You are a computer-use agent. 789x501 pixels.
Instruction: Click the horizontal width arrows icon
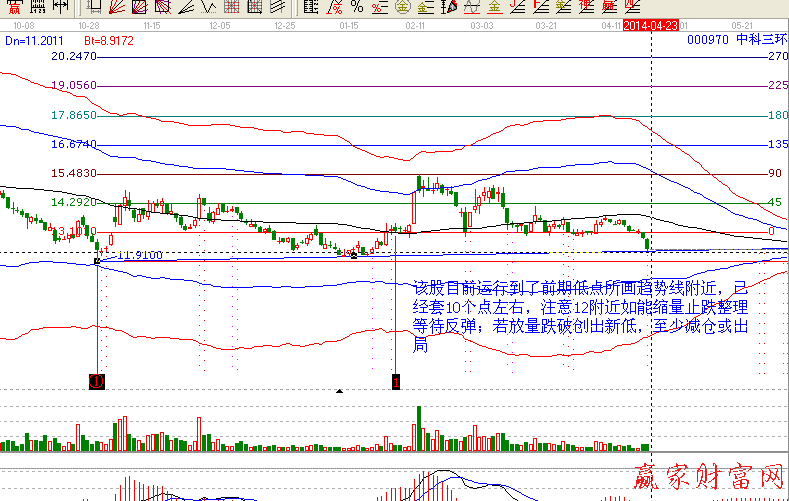point(61,7)
